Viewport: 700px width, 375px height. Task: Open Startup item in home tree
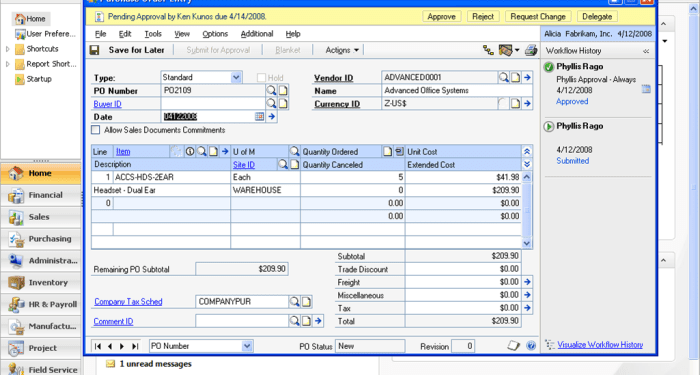pyautogui.click(x=39, y=79)
